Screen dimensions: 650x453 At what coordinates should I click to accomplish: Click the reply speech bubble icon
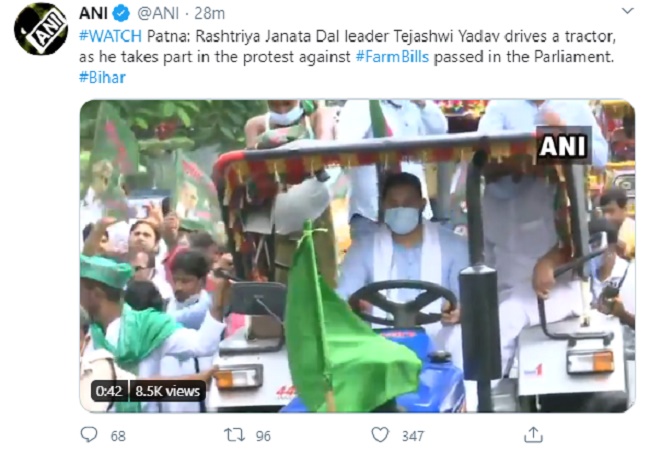pyautogui.click(x=89, y=435)
